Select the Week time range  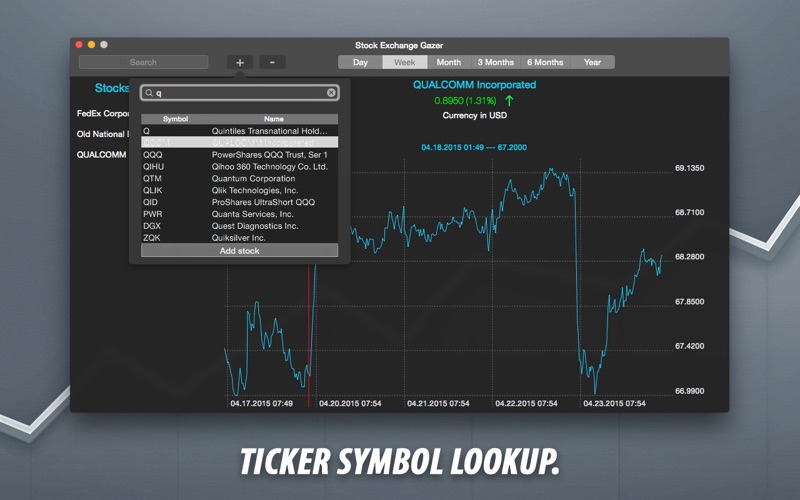point(405,62)
